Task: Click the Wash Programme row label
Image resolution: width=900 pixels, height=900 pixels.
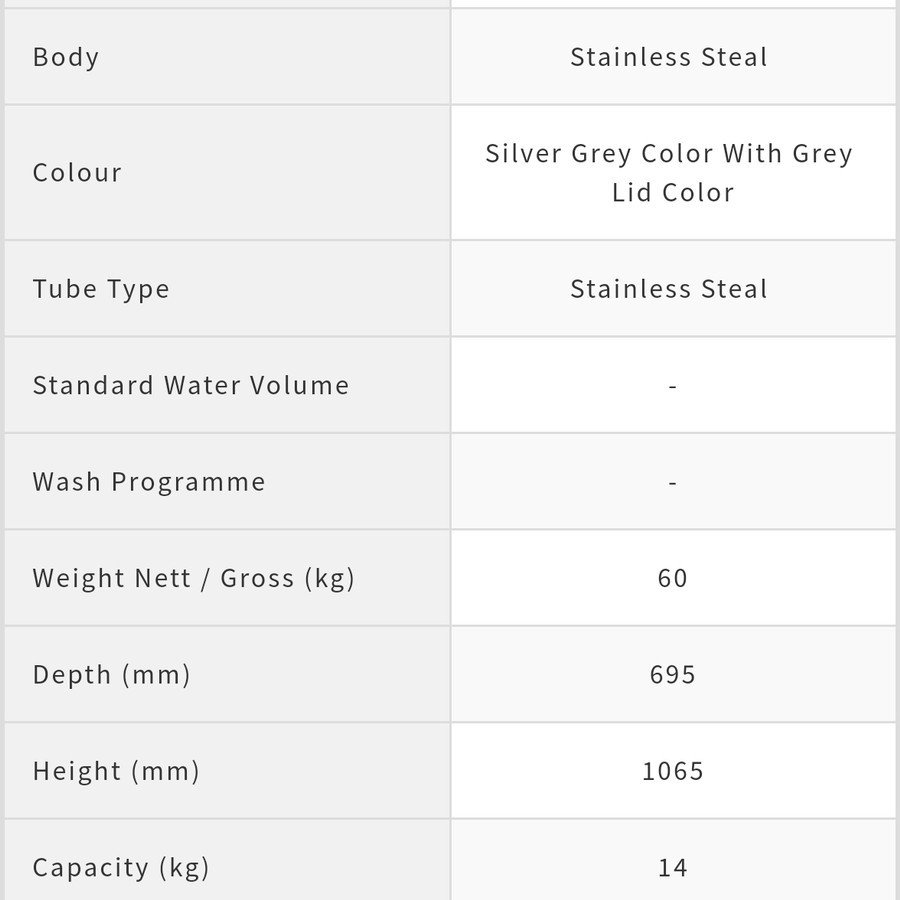Action: point(149,481)
